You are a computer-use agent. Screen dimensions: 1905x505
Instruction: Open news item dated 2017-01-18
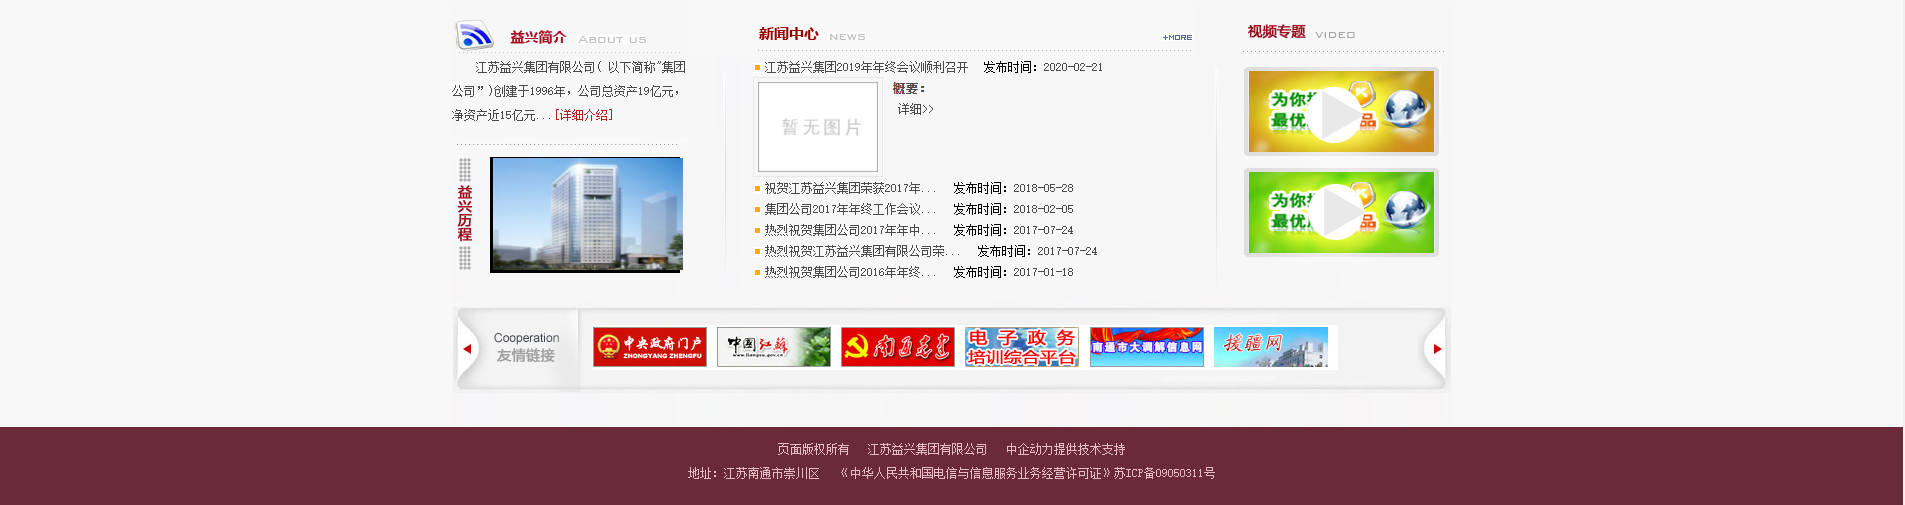849,272
